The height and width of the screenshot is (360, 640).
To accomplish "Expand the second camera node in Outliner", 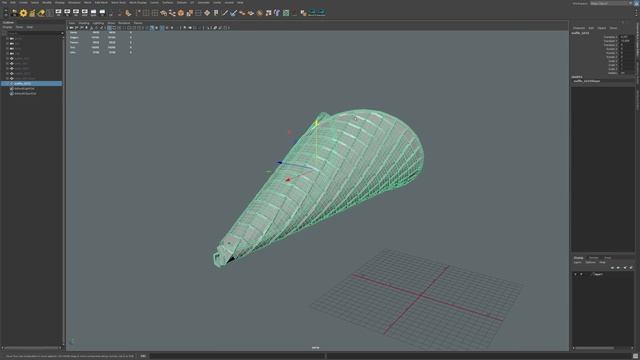I will pos(7,43).
